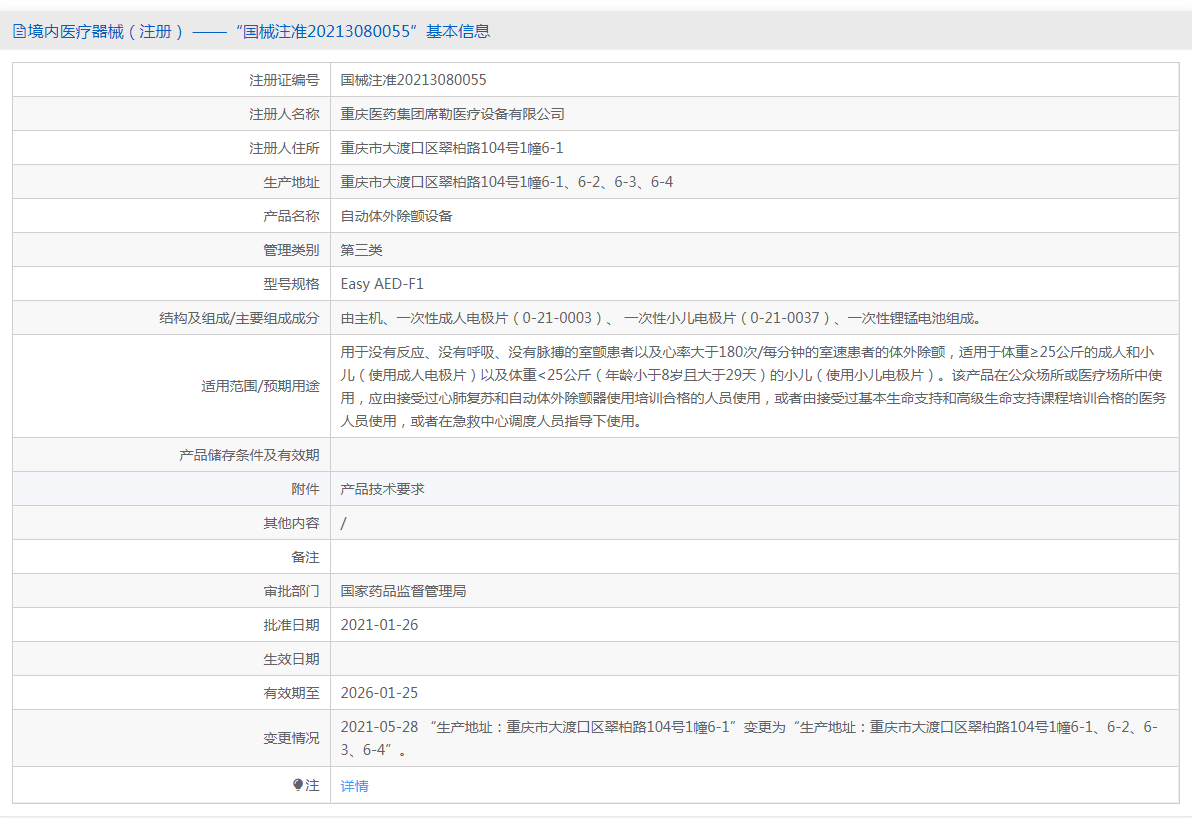
Task: Click the empty 产品储存条件及有效期 value cell
Action: pyautogui.click(x=754, y=455)
